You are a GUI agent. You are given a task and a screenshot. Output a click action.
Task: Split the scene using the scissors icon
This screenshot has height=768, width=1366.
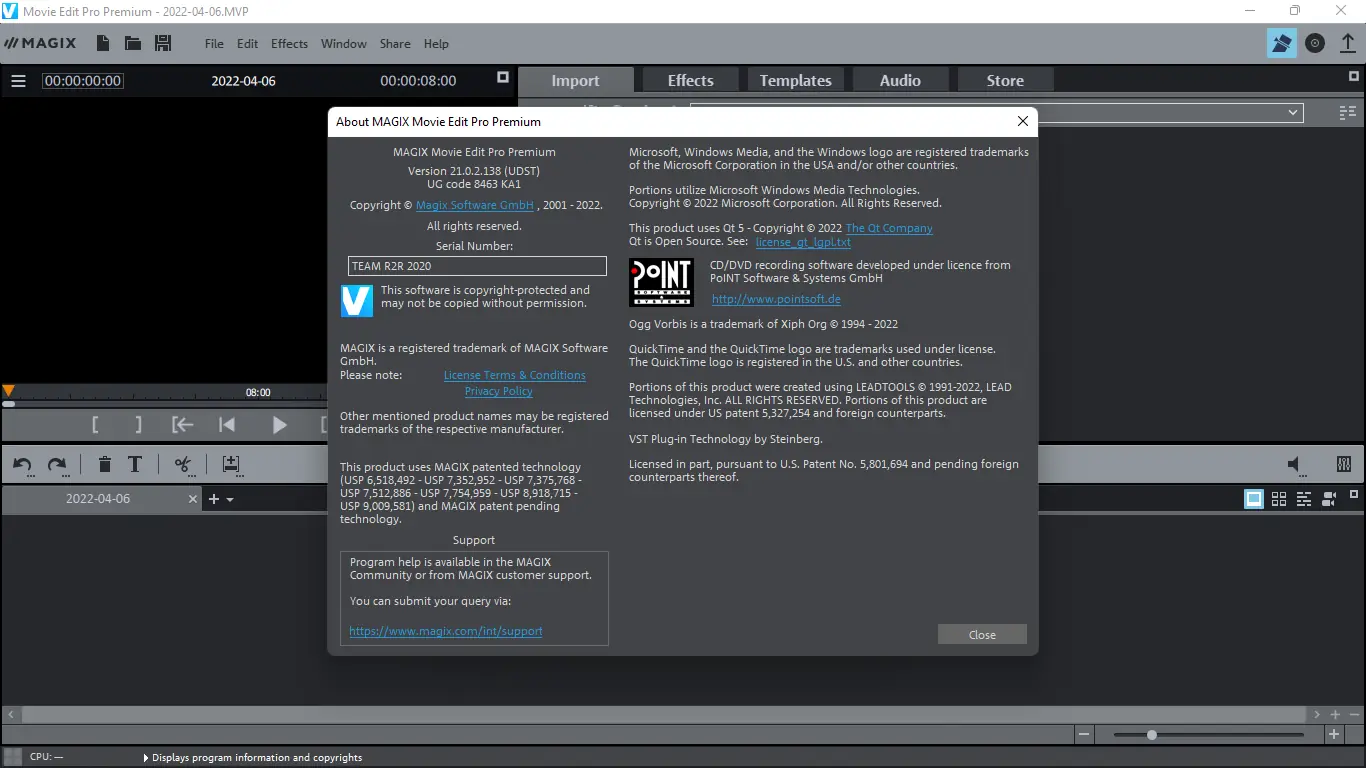click(x=182, y=464)
